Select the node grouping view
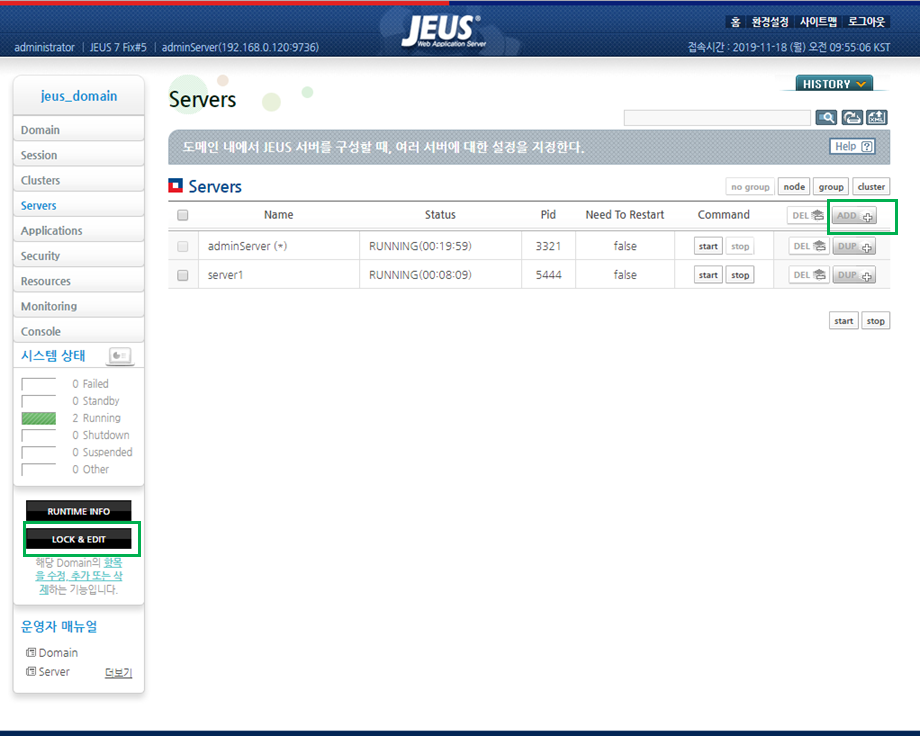This screenshot has width=920, height=736. [x=794, y=187]
